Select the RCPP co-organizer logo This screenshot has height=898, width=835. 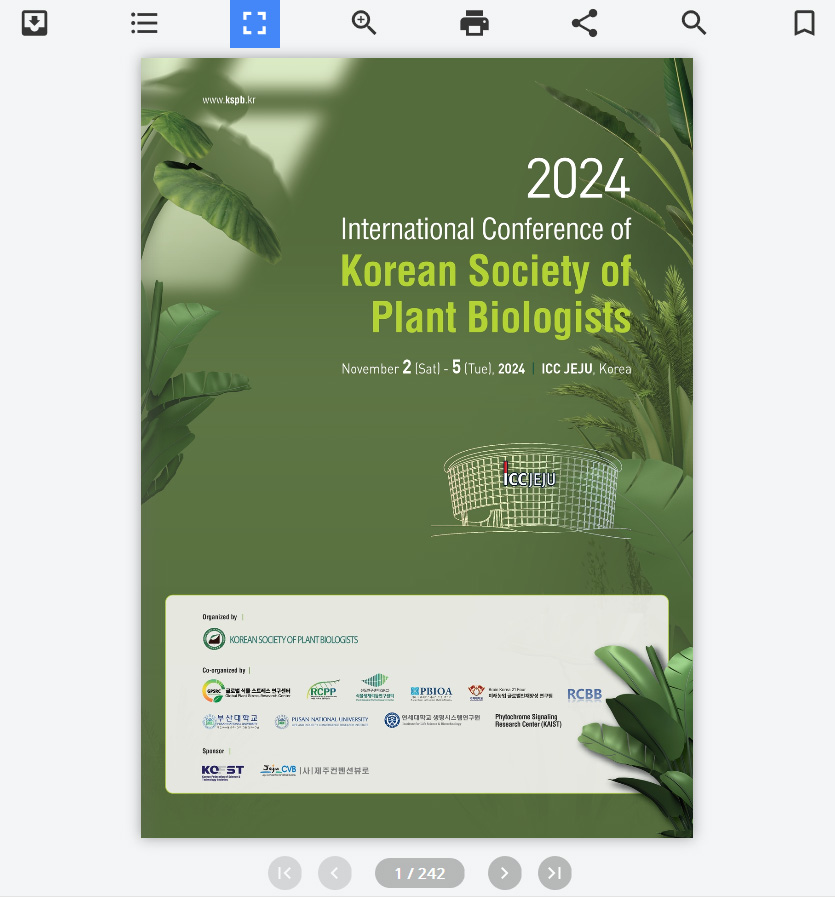pos(323,691)
